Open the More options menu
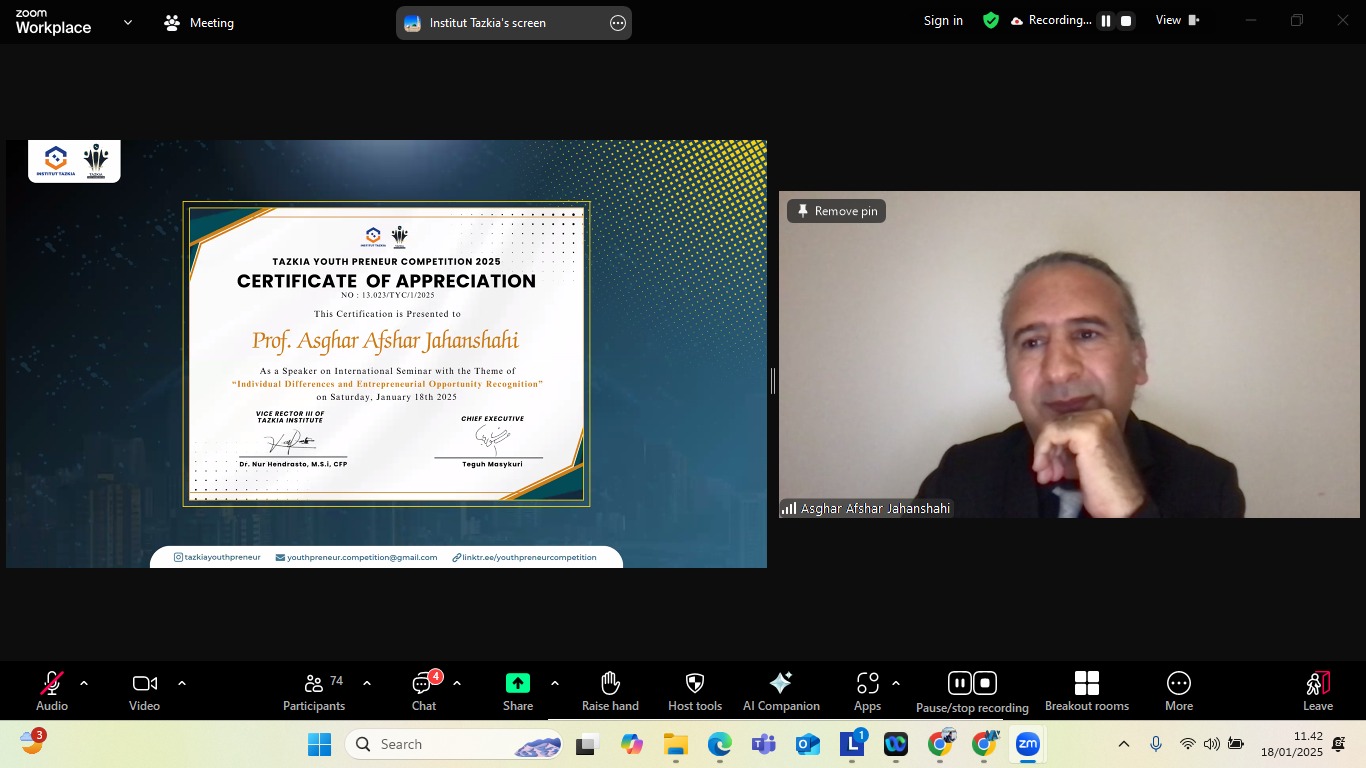The image size is (1366, 768). [1179, 691]
